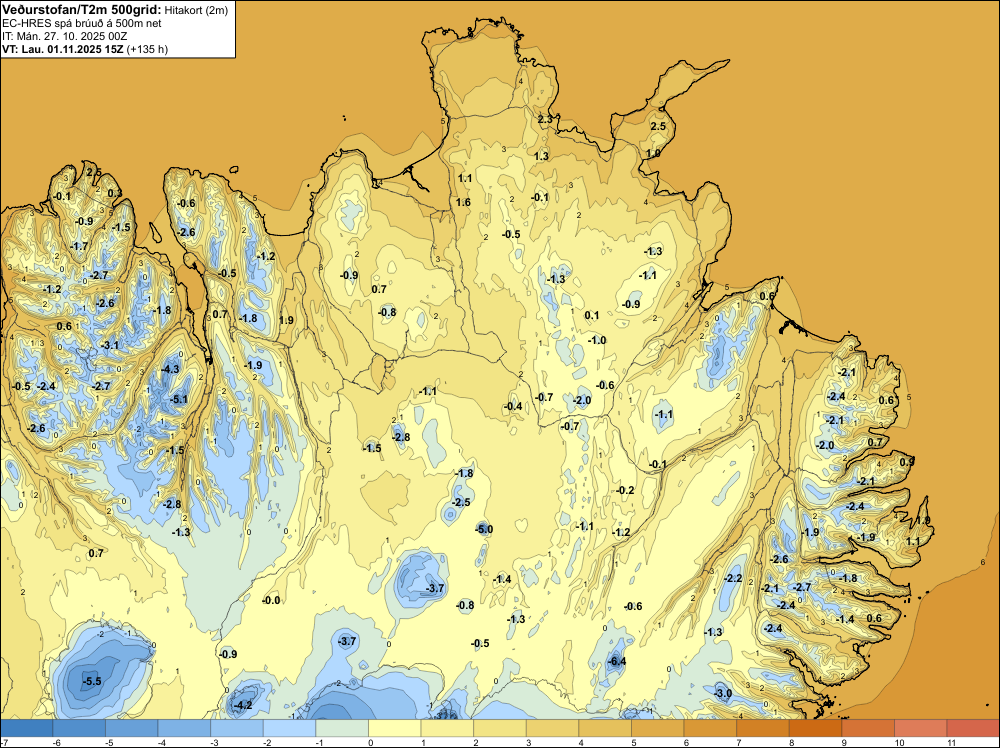
Task: Click the '-0.4' temperature value
Action: 513,406
